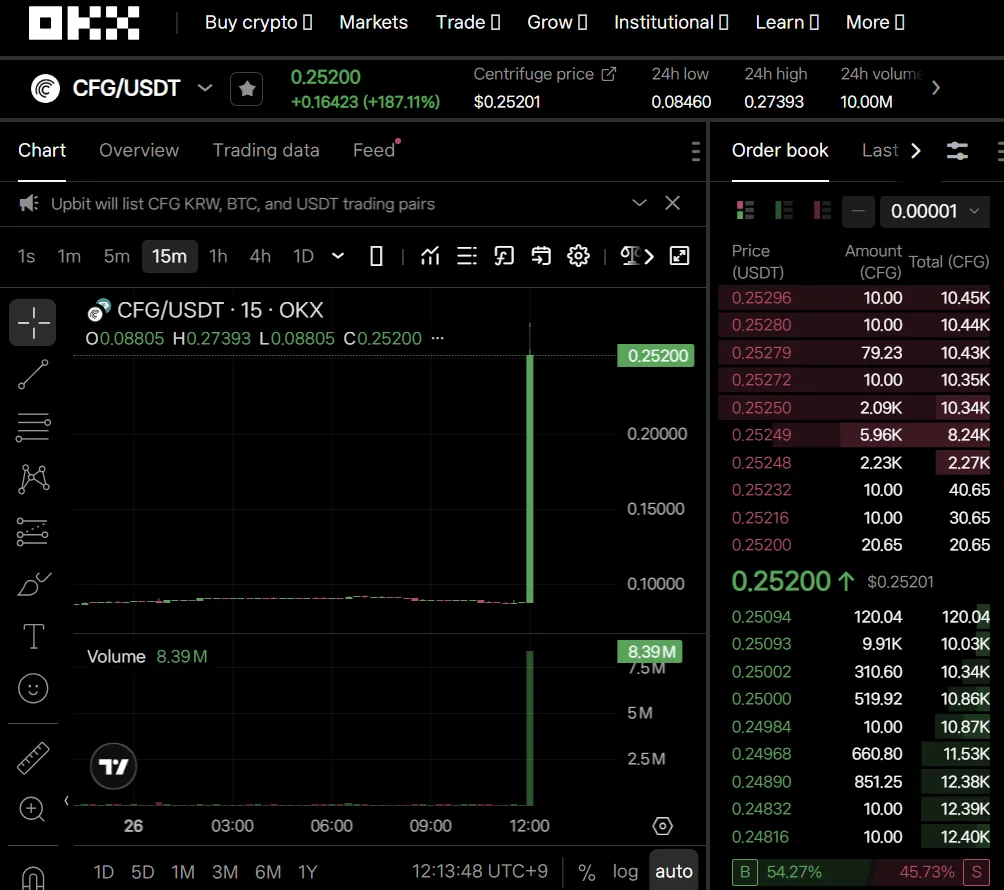Switch to Trading data tab

pyautogui.click(x=266, y=150)
